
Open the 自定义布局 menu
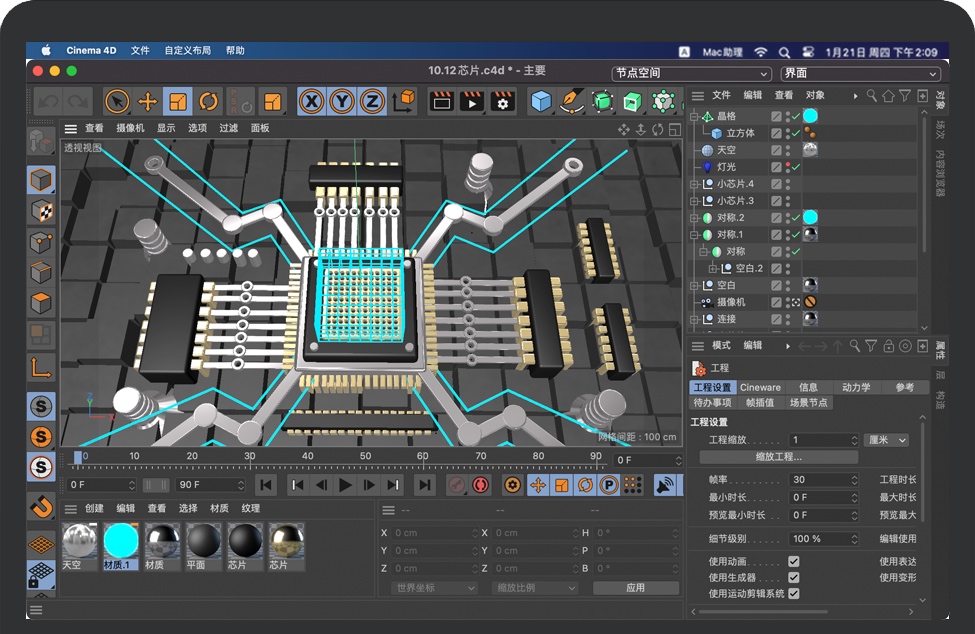(187, 50)
